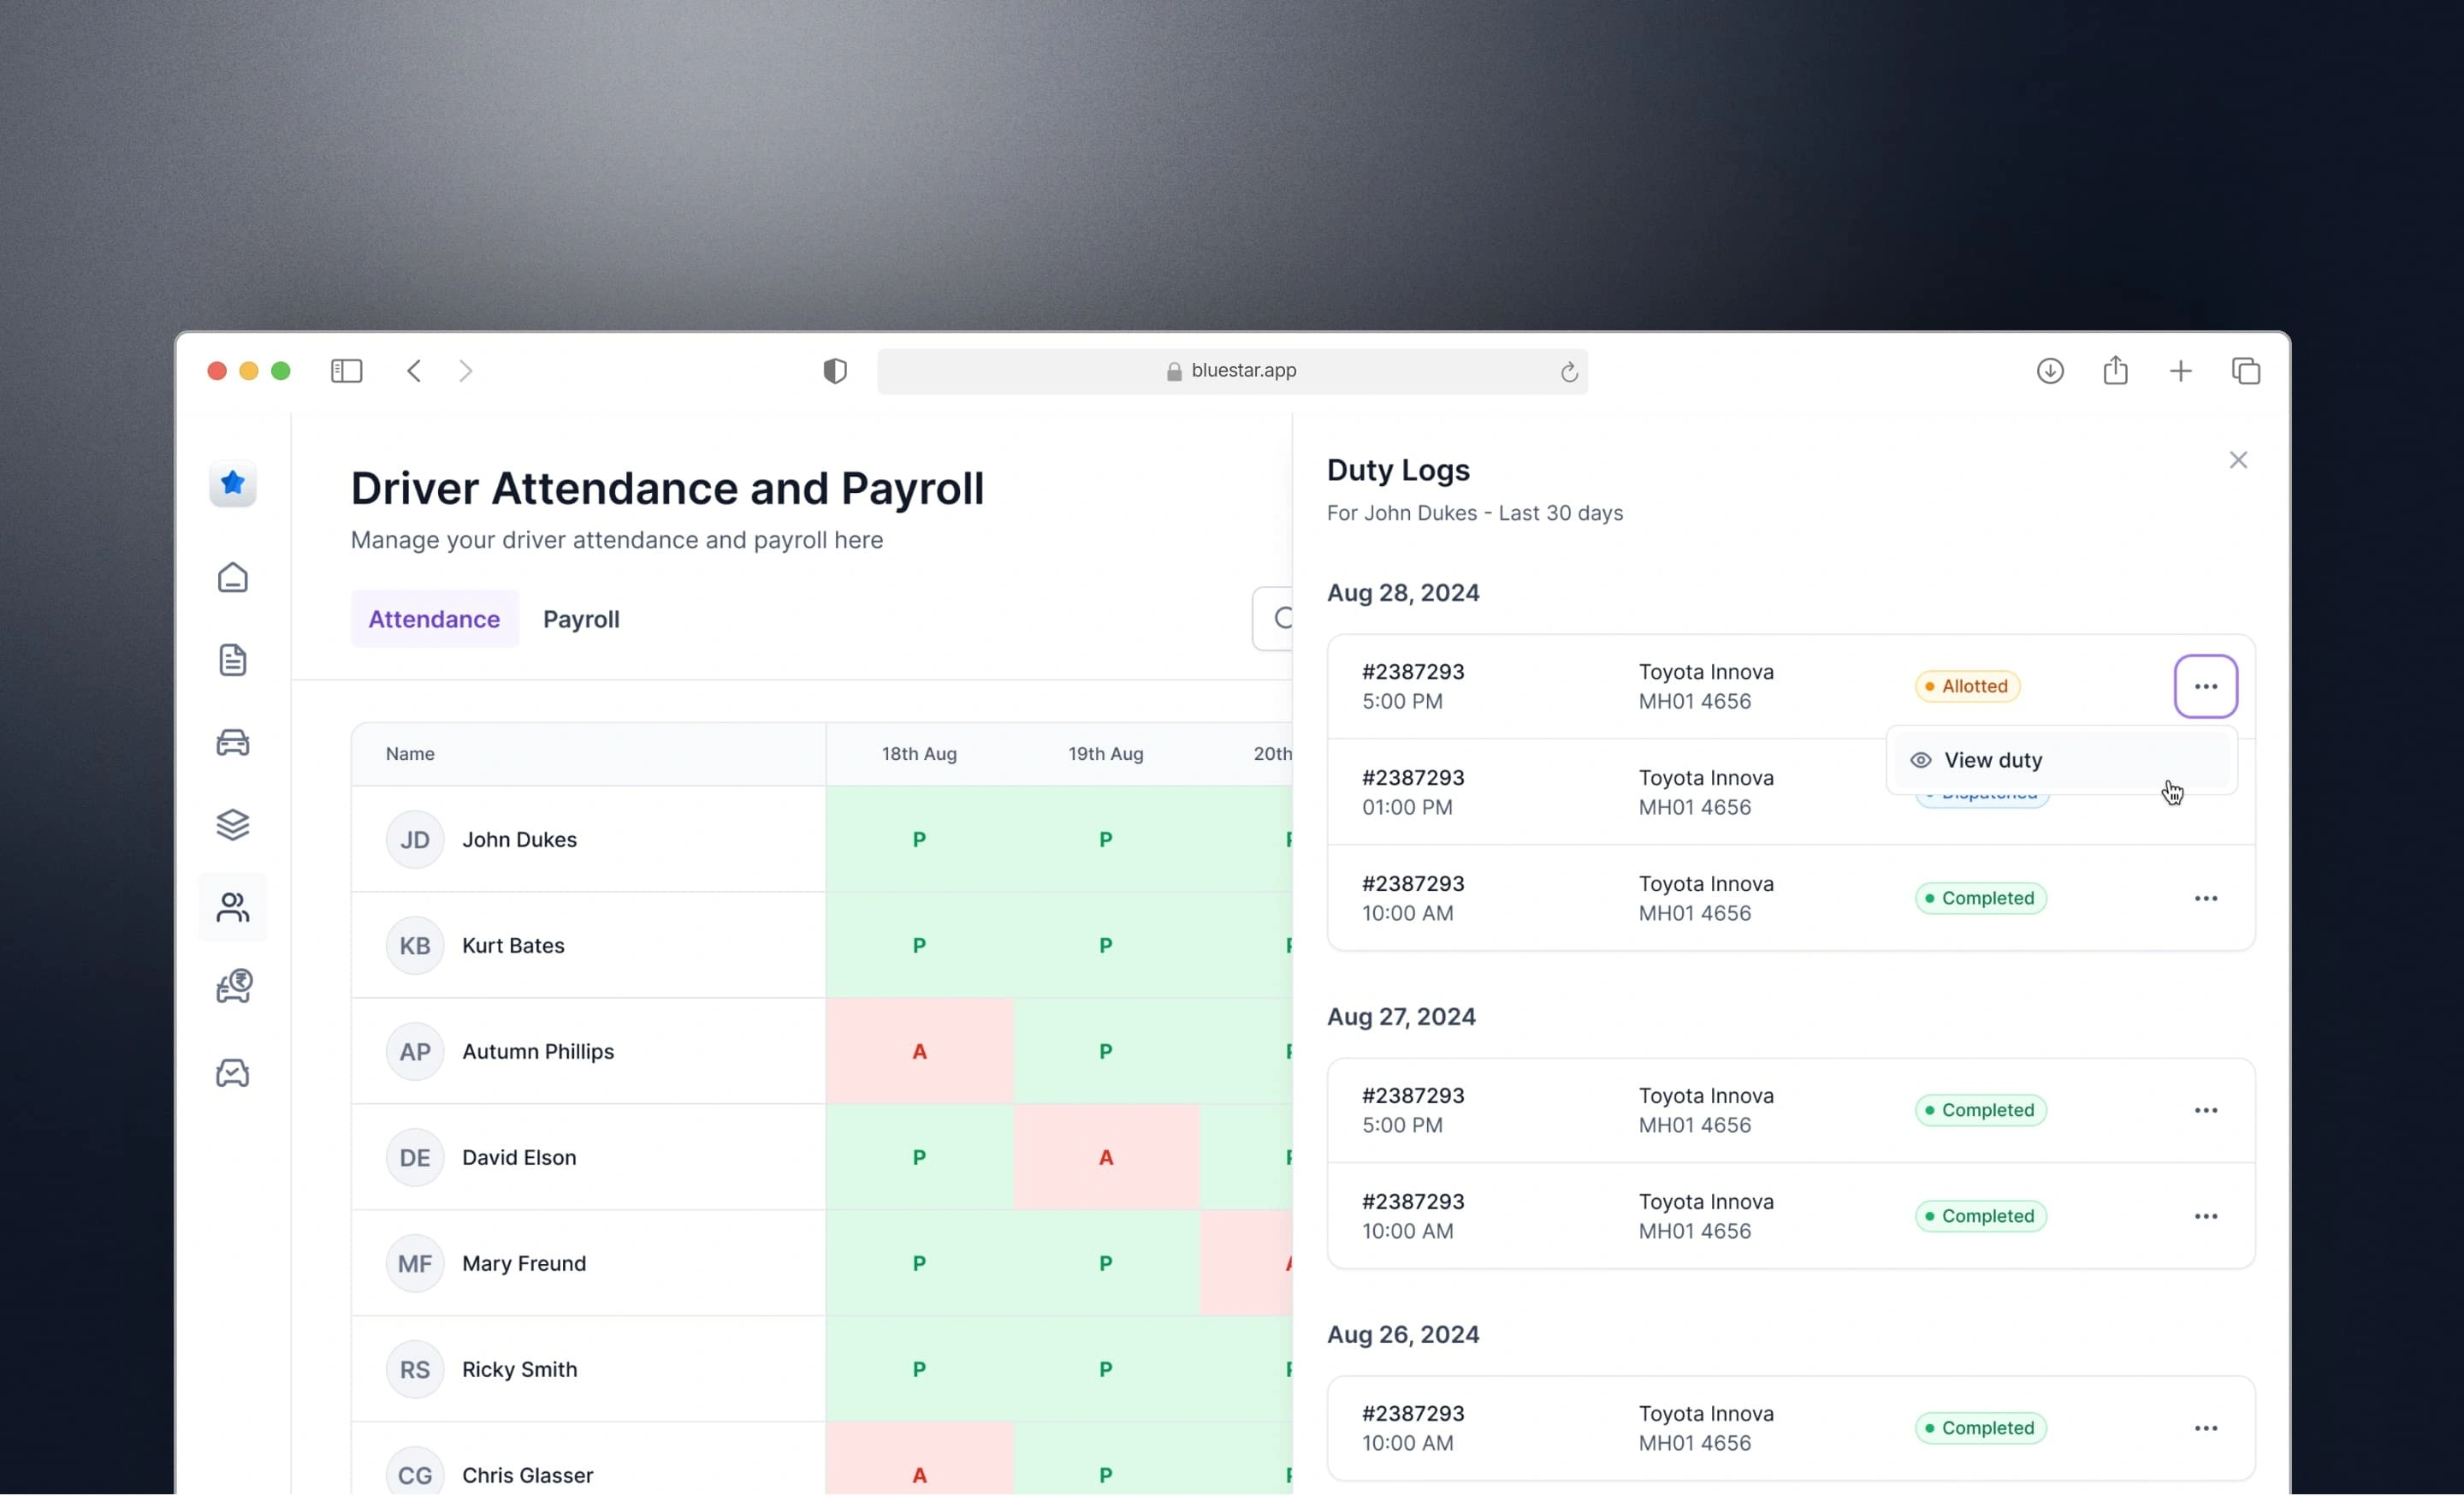This screenshot has height=1496, width=2464.
Task: Open the ellipsis menu on Aug 26 completed duty
Action: point(2207,1428)
